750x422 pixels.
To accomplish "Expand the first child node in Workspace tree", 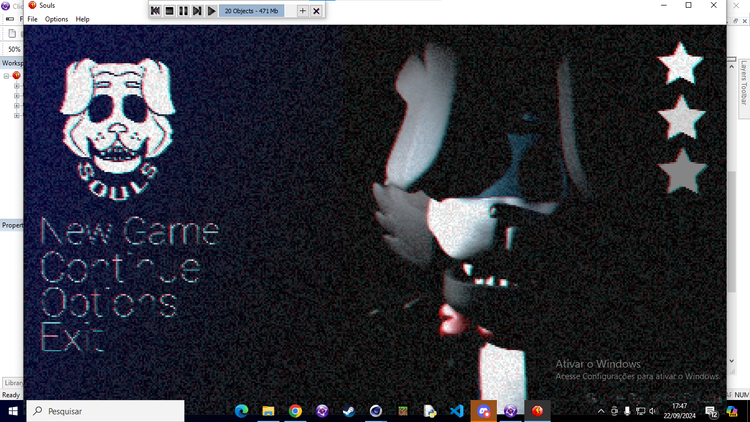I will [x=17, y=86].
